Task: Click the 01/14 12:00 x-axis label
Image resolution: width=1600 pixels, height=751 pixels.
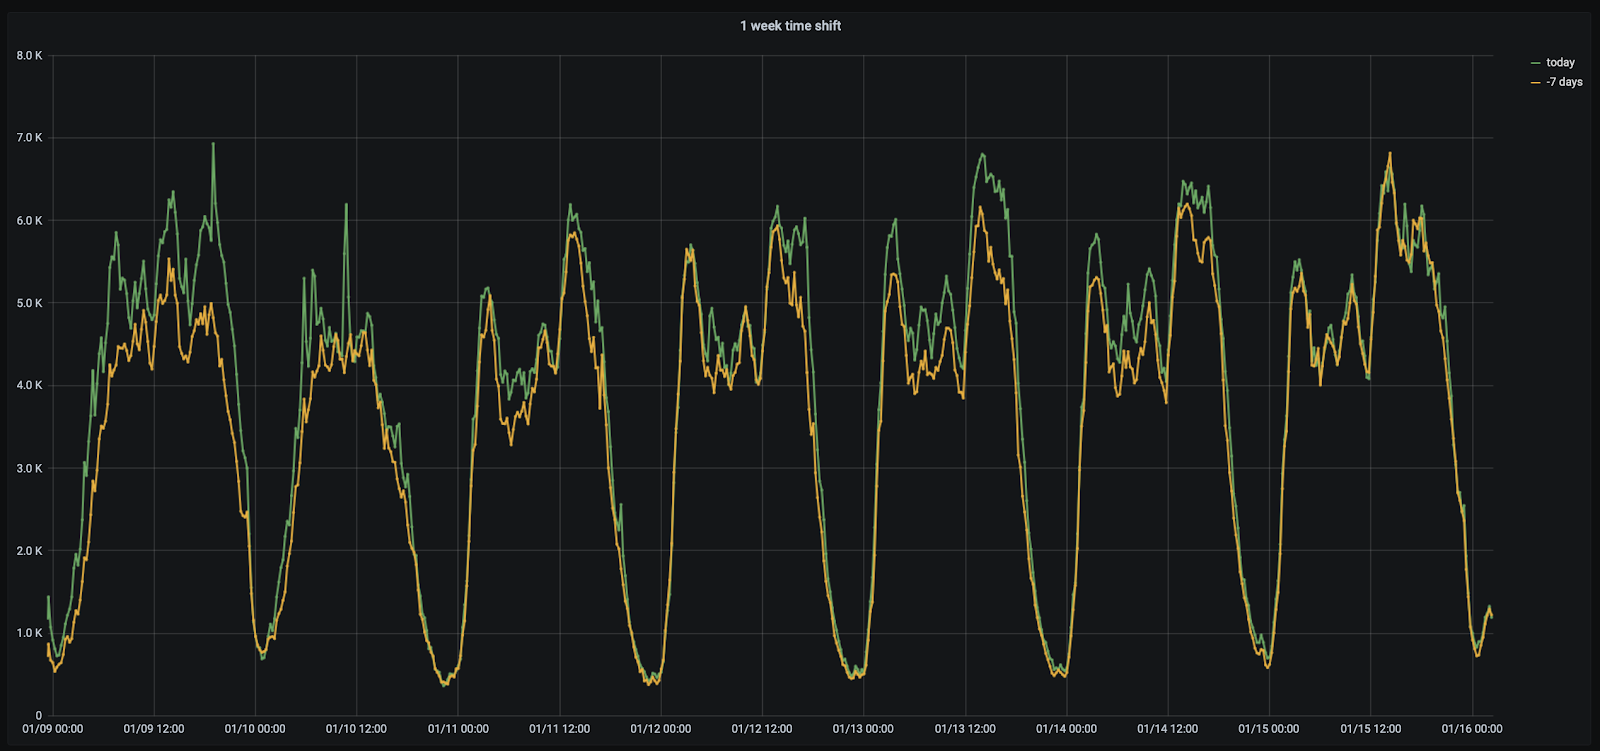Action: (1167, 729)
